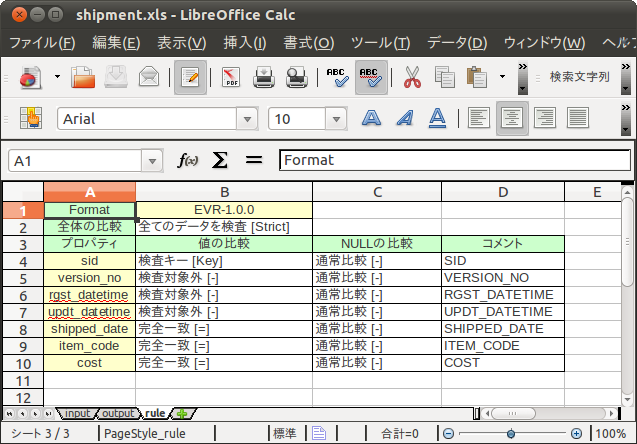Viewport: 637px width, 444px height.
Task: Toggle Italic formatting icon
Action: point(405,118)
